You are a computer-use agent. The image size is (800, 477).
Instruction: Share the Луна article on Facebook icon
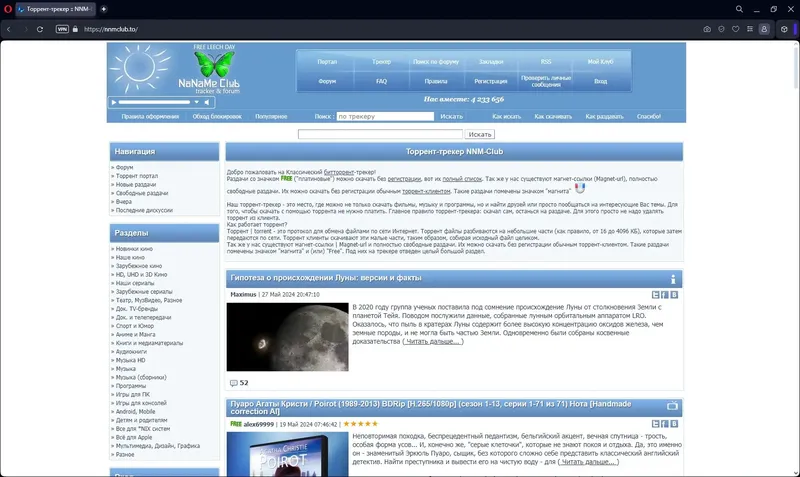tap(665, 295)
